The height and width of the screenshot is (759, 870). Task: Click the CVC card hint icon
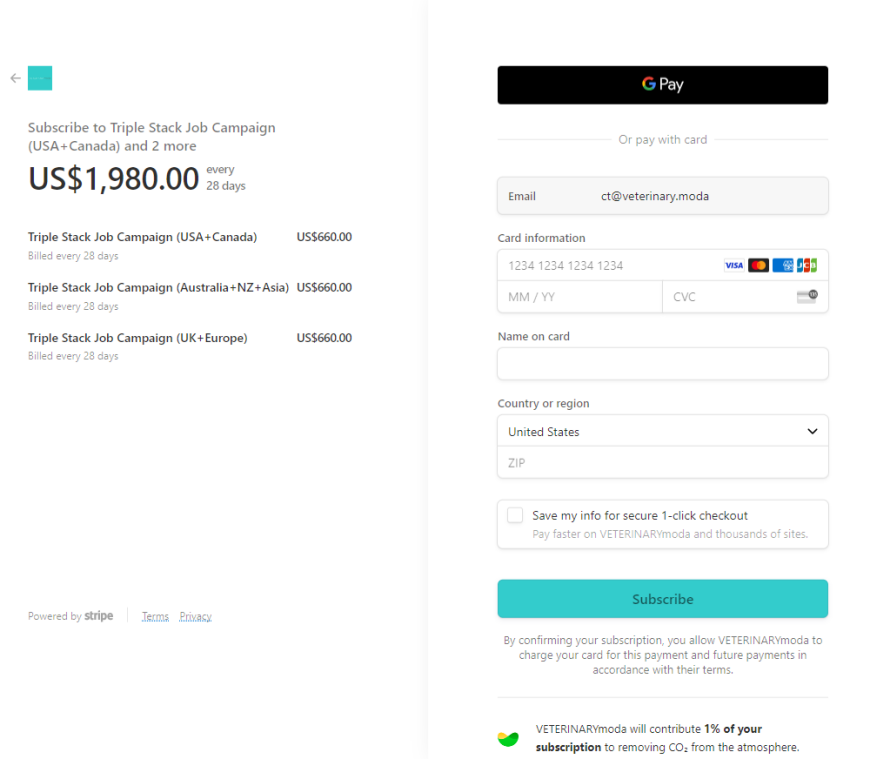pyautogui.click(x=807, y=296)
